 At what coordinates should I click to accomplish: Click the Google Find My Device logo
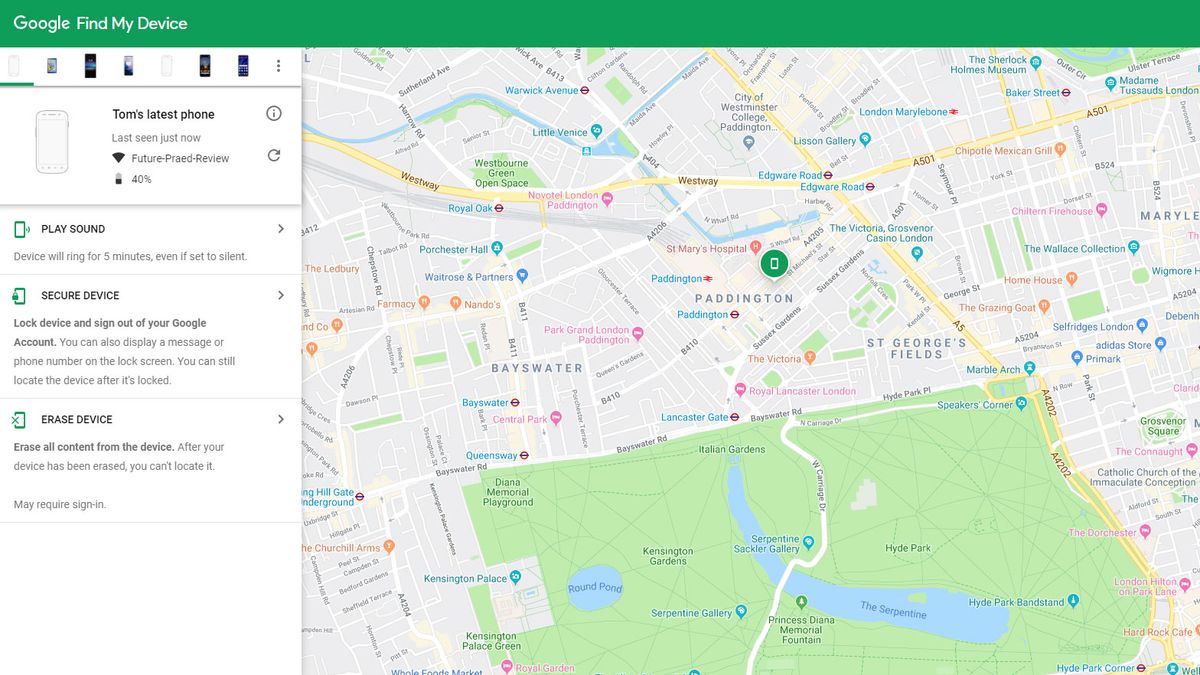[99, 22]
